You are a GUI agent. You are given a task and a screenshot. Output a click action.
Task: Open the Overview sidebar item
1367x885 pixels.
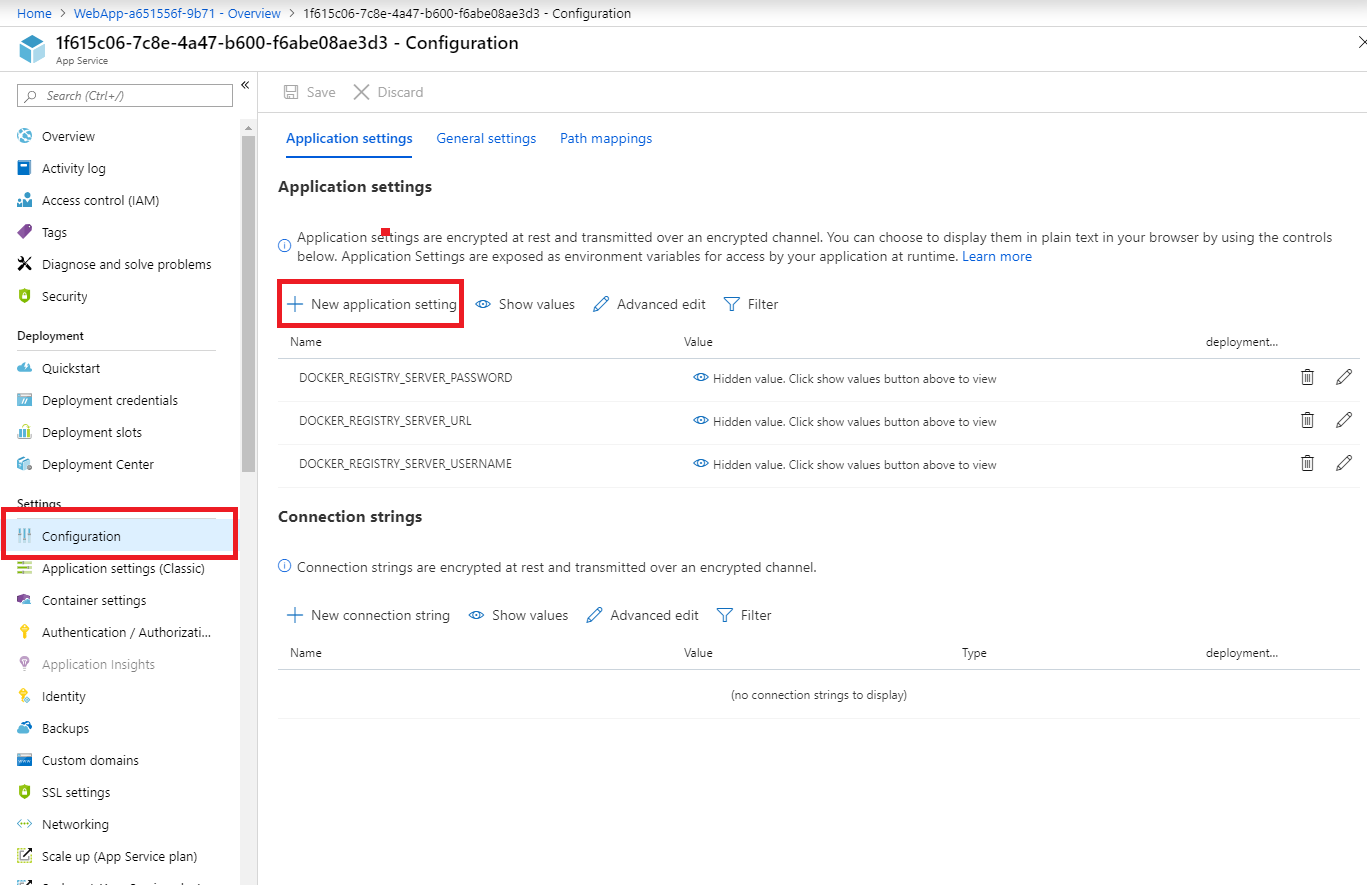click(68, 136)
